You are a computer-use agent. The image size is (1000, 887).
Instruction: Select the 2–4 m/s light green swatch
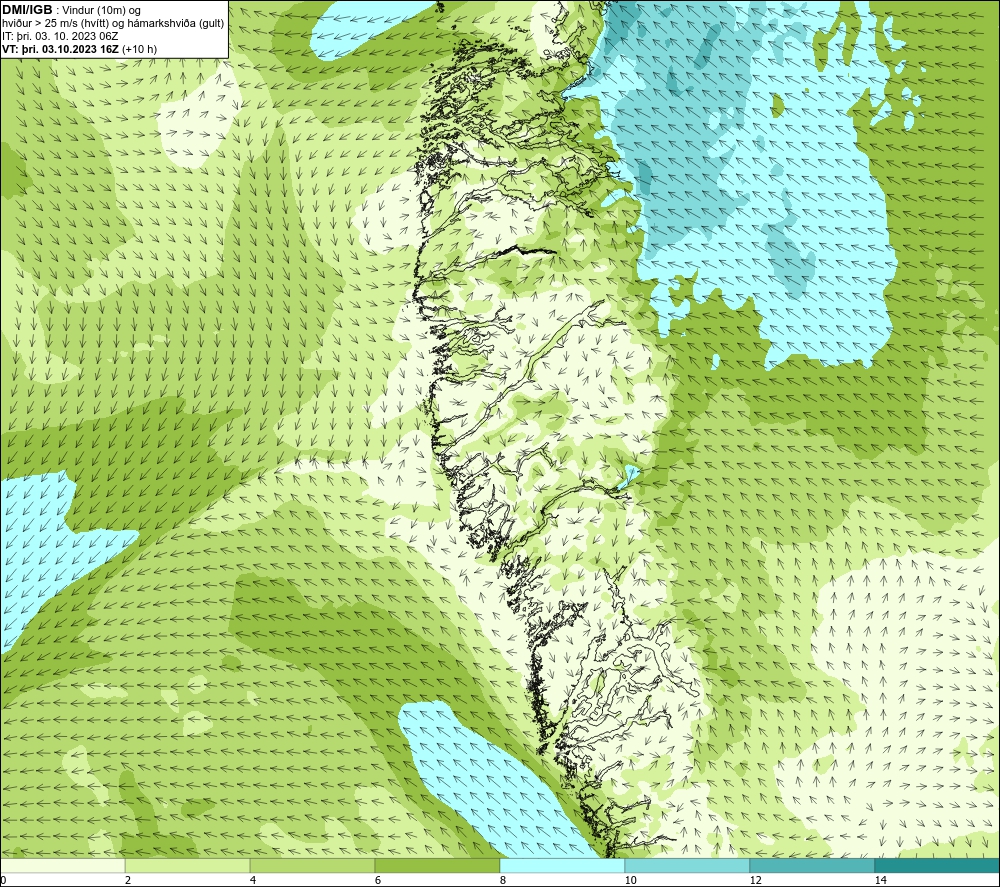188,865
